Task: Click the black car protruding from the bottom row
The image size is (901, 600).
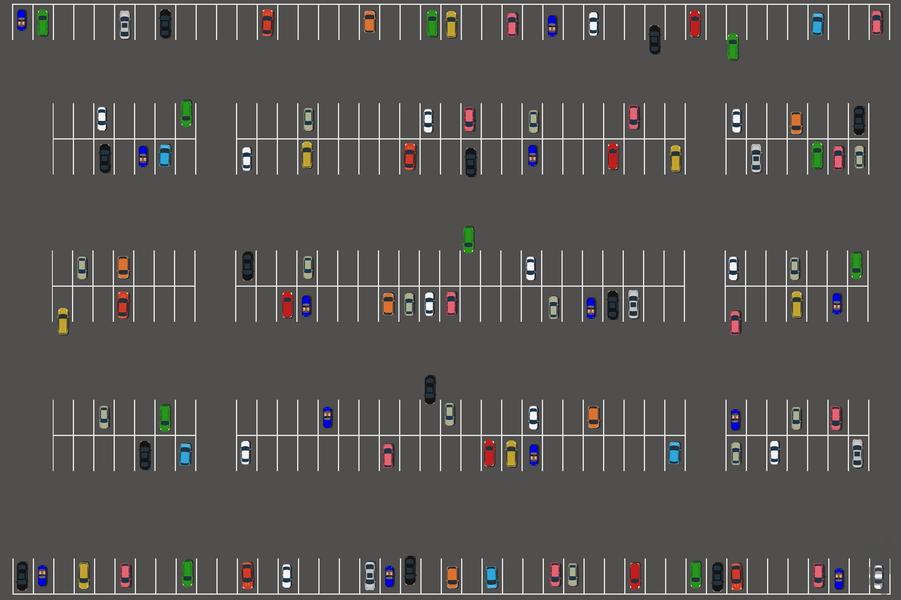Action: (410, 569)
